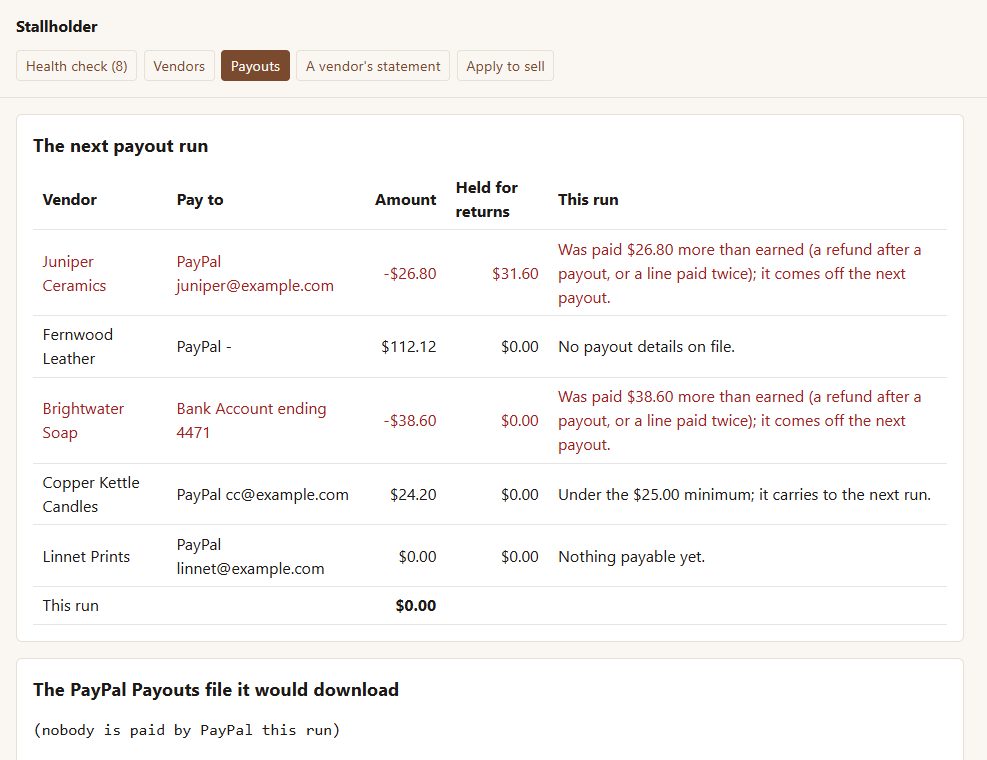
Task: Open A vendor's statement tab
Action: (x=373, y=66)
